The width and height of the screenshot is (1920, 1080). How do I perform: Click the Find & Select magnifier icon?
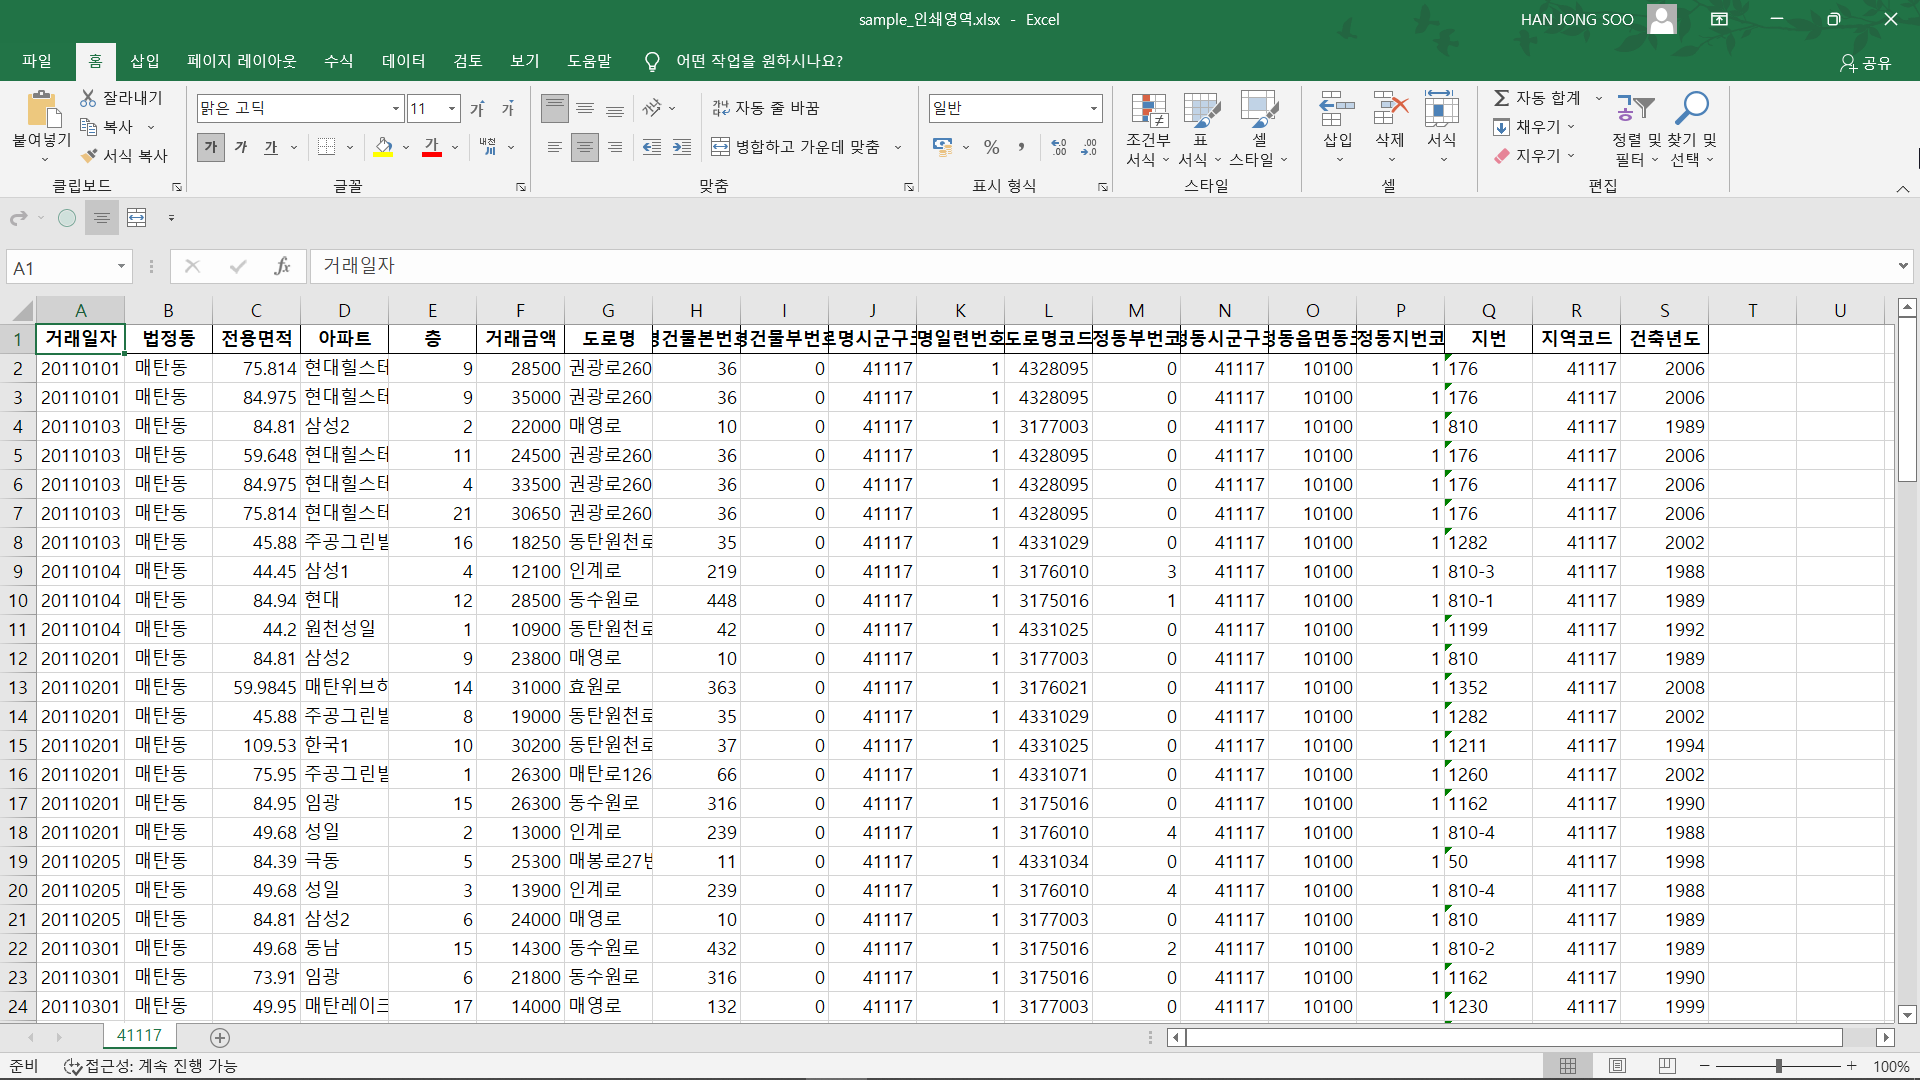[1692, 108]
